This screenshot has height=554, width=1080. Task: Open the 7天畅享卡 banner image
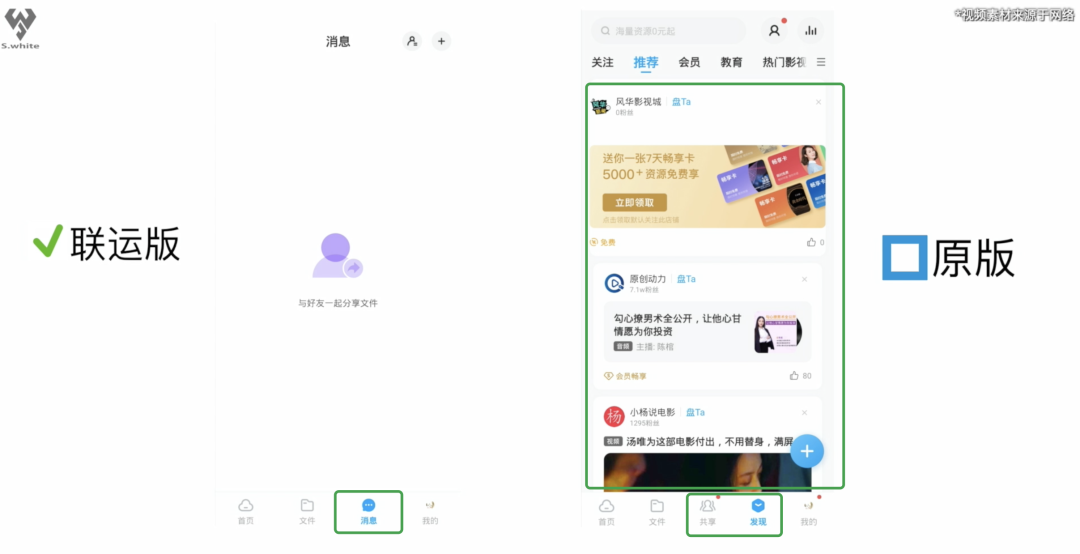pos(707,186)
